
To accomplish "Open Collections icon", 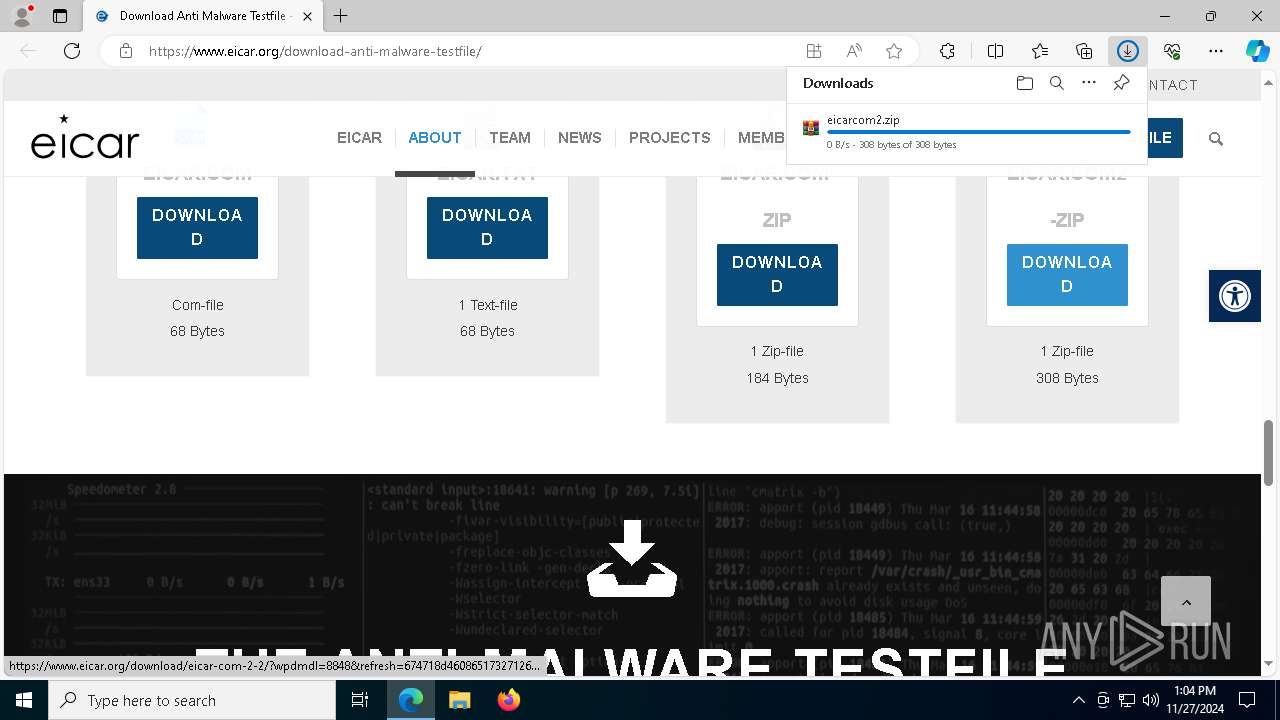I will (x=1084, y=51).
